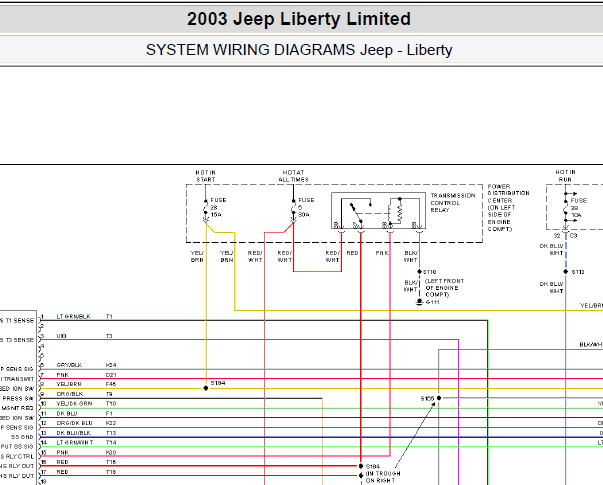Screen dimensions: 603x485
Task: Click circuit code "K30" on pin 15
Action: tap(111, 453)
